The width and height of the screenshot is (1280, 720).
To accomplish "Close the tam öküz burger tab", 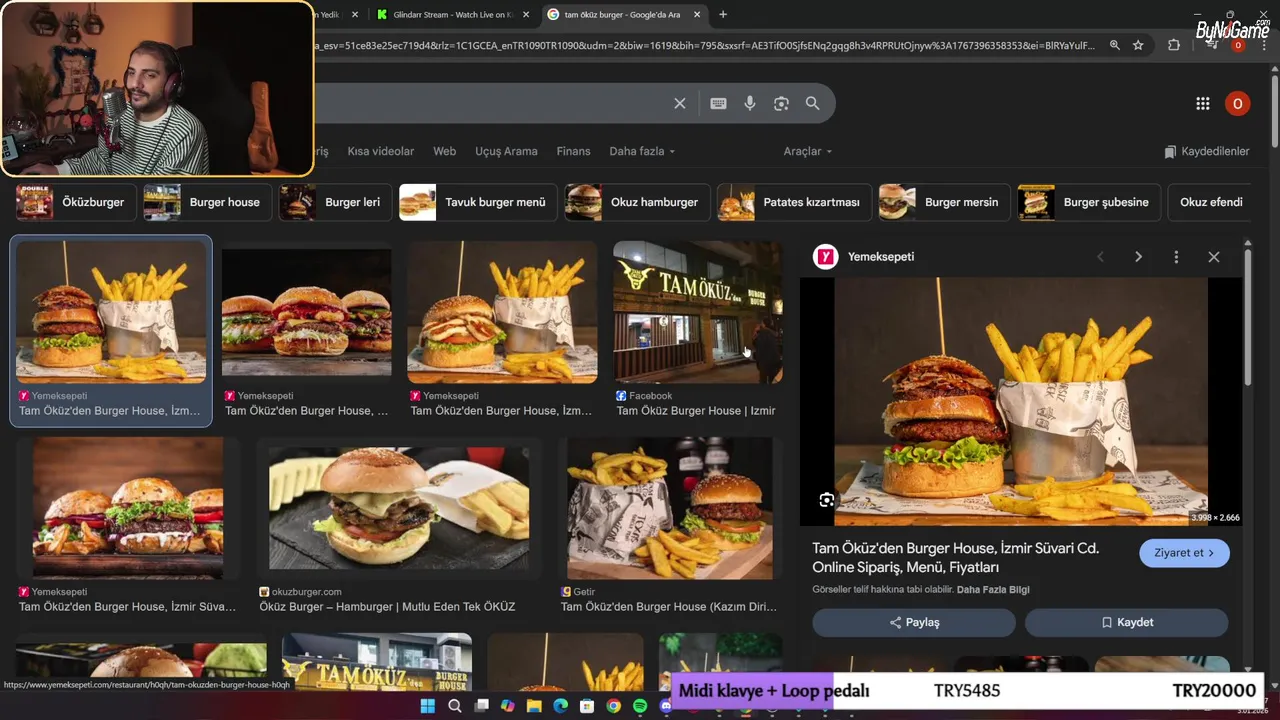I will click(x=696, y=15).
